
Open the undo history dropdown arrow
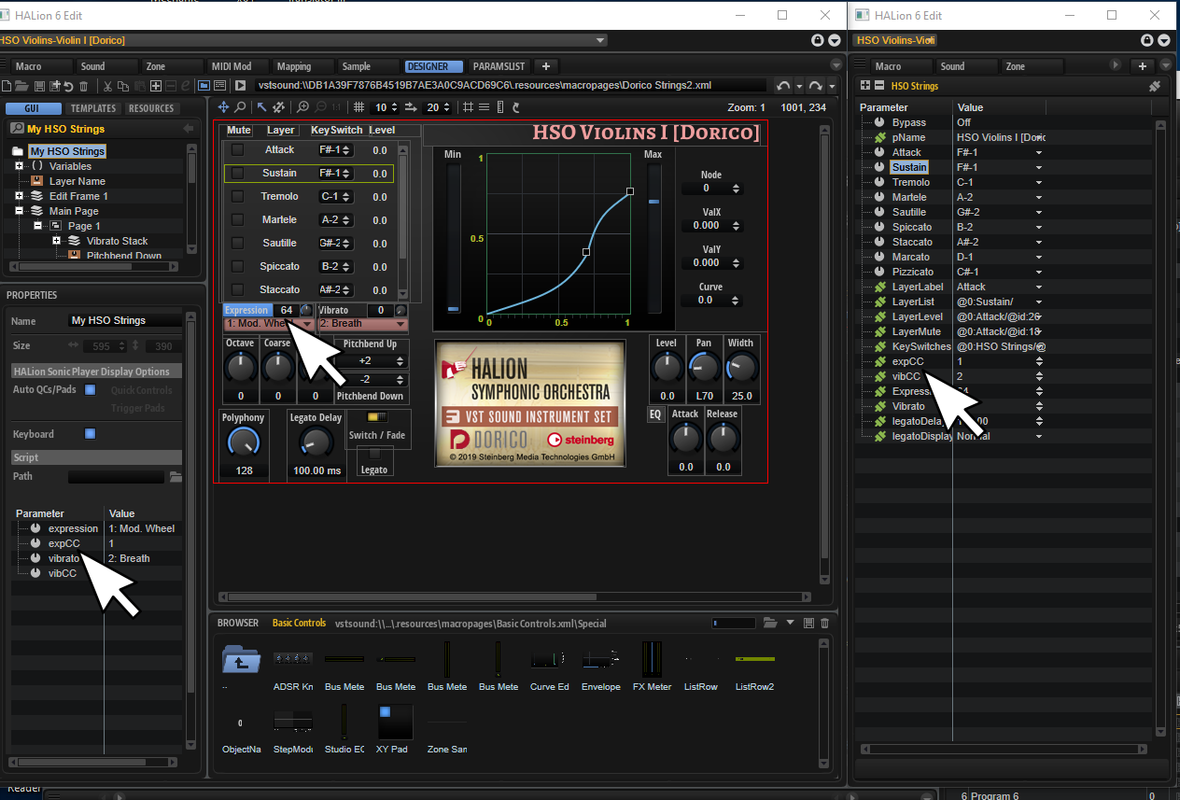pyautogui.click(x=799, y=87)
